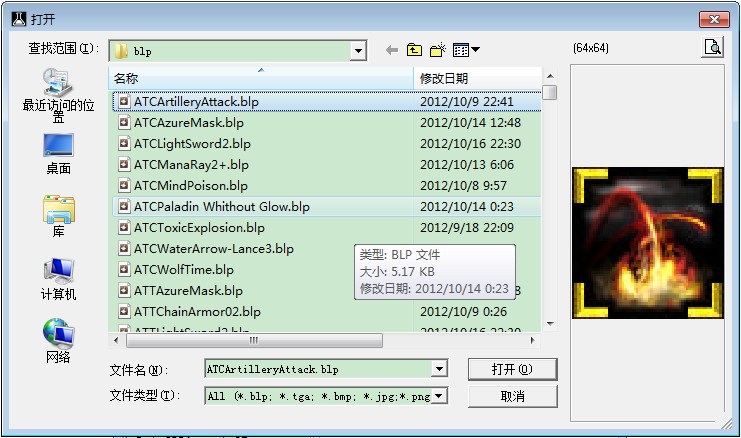Select file name ATCWolfTime.blp

tap(183, 270)
